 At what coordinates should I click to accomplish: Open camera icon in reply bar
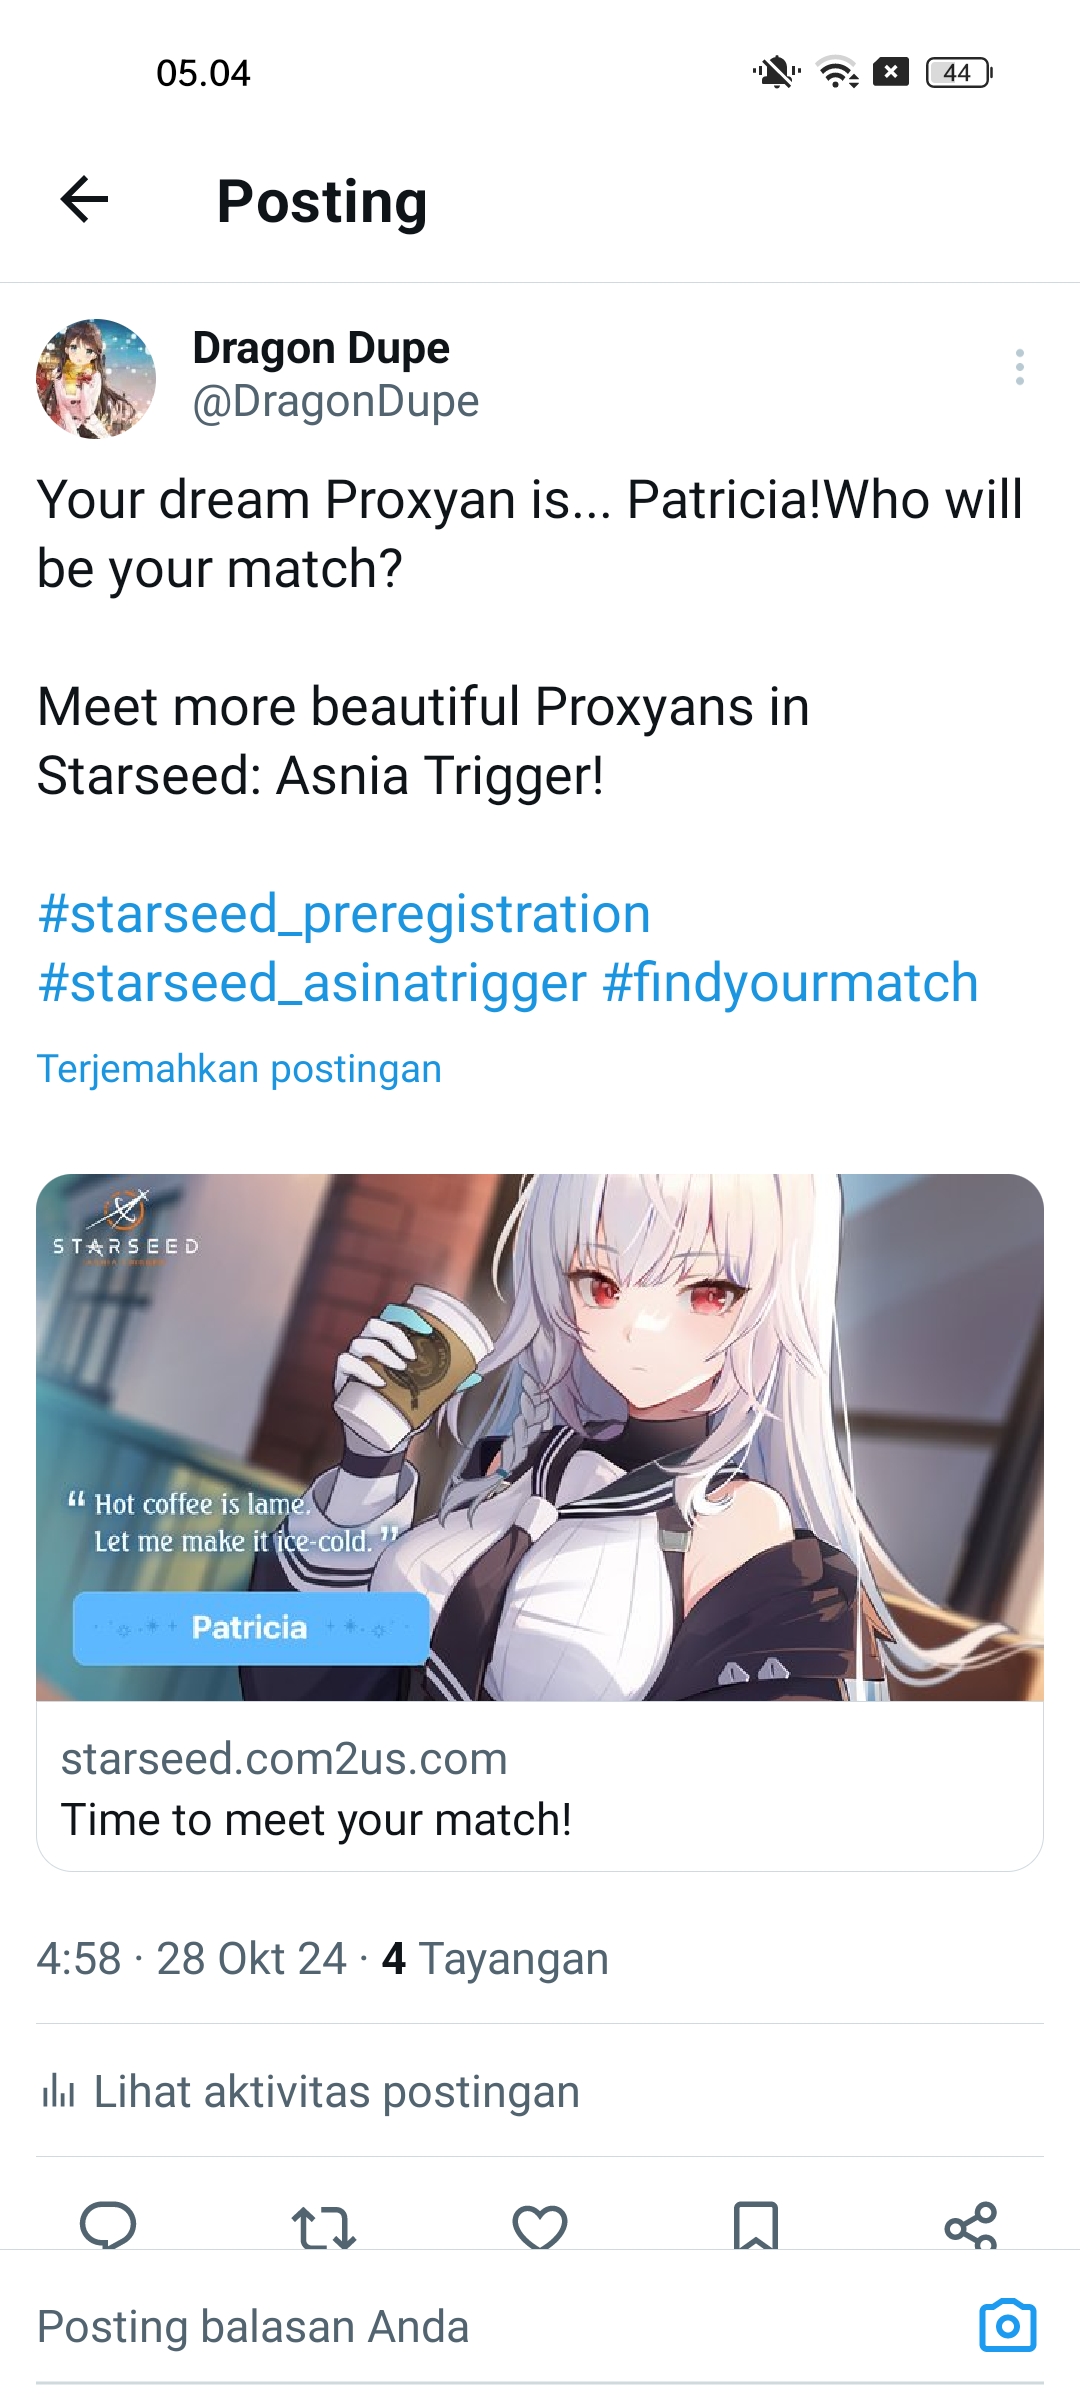coord(1007,2325)
